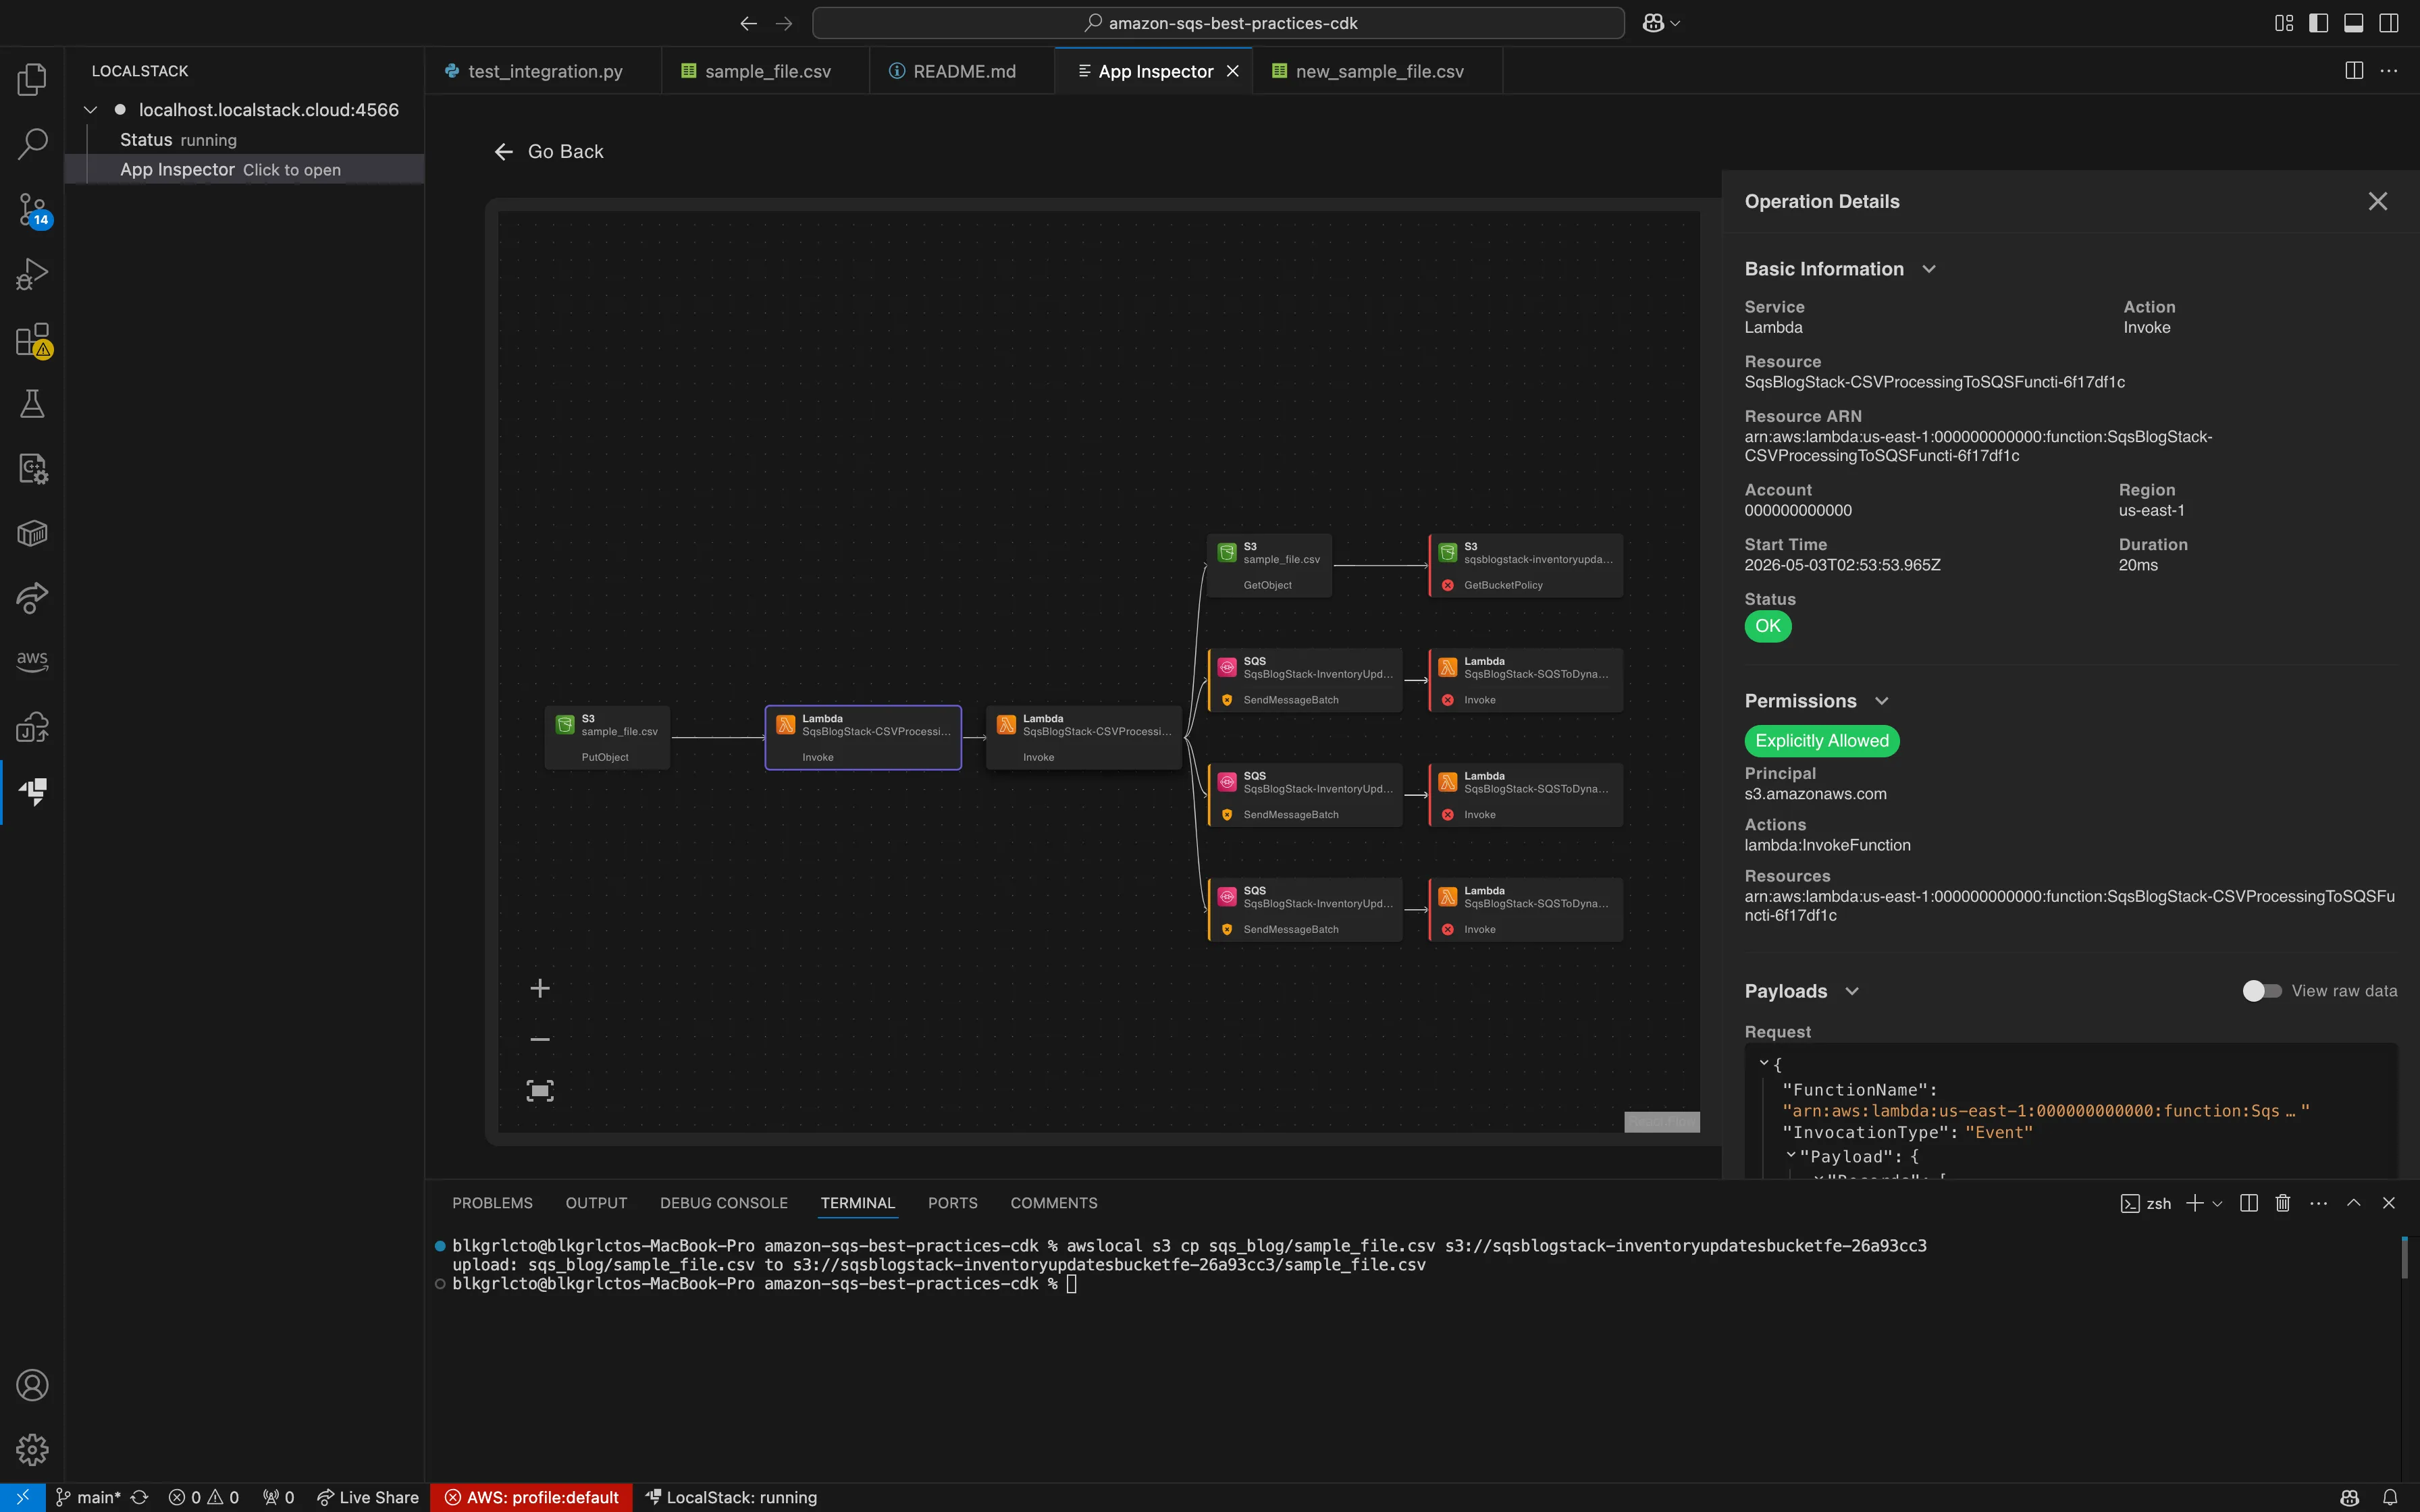2420x1512 pixels.
Task: Click Go Back in App Inspector
Action: click(x=549, y=151)
